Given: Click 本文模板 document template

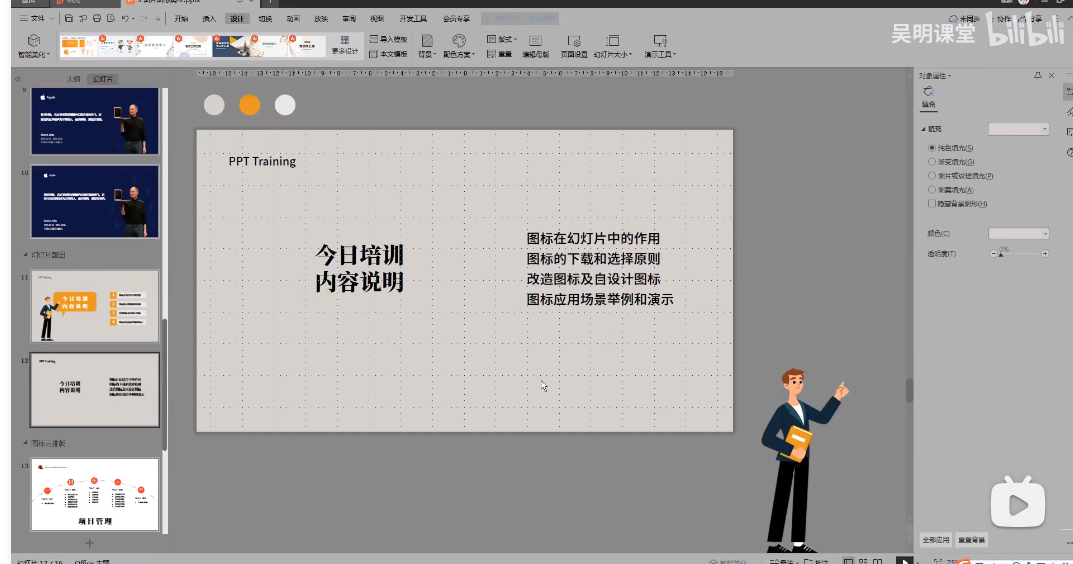Looking at the screenshot, I should [389, 53].
